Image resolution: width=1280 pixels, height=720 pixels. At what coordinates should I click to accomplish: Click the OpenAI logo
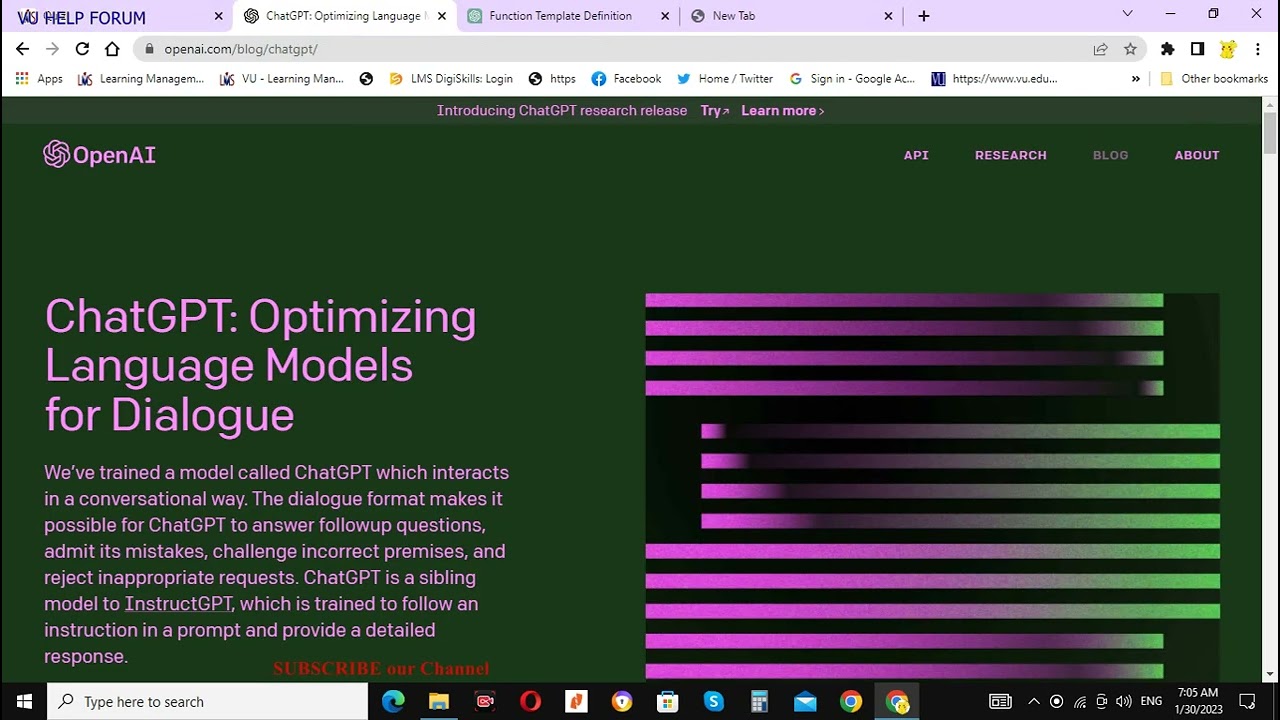pyautogui.click(x=100, y=155)
